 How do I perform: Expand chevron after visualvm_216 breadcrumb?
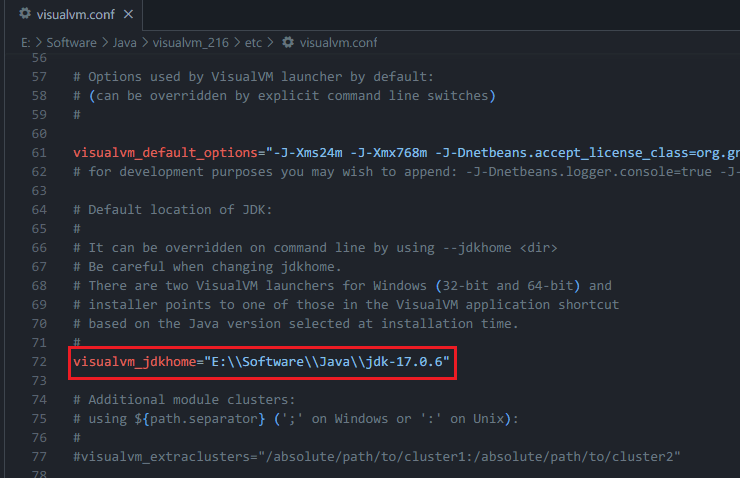click(237, 42)
